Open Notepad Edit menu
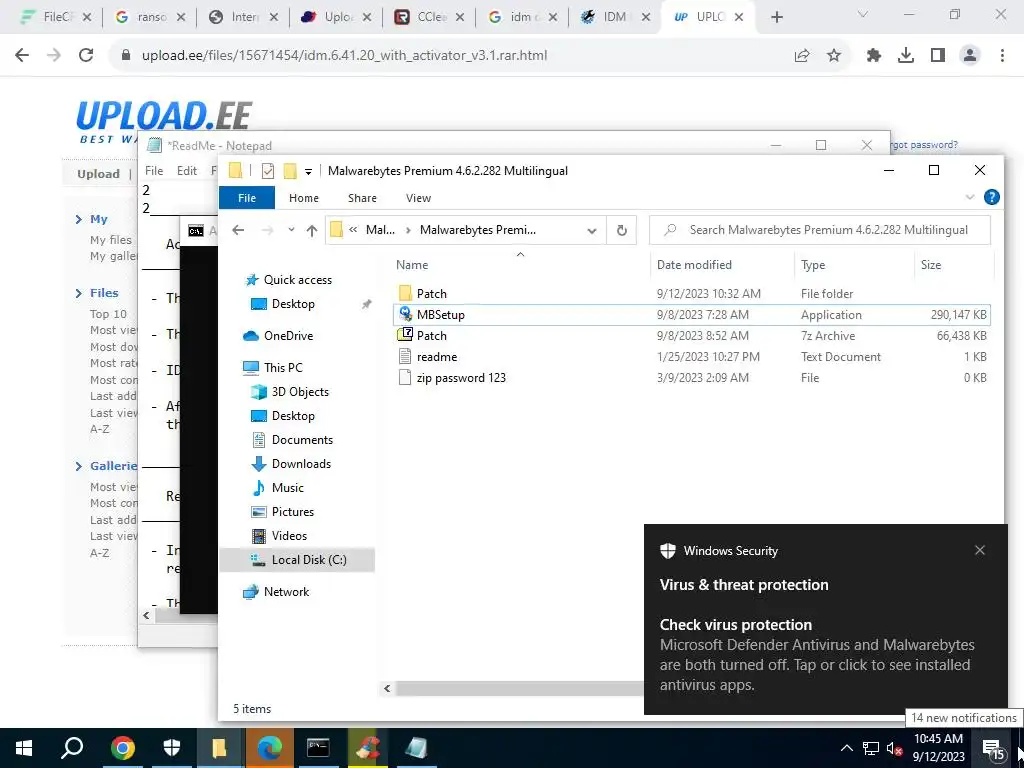 (x=187, y=170)
